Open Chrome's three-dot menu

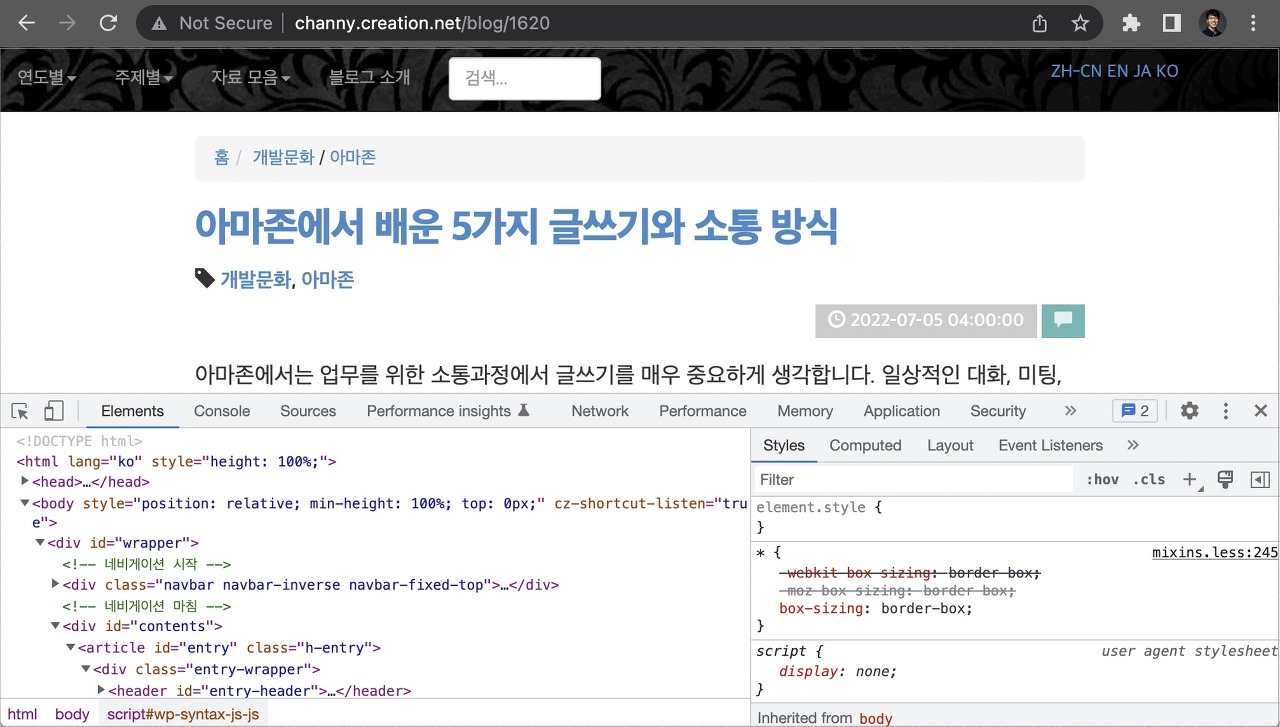coord(1254,23)
